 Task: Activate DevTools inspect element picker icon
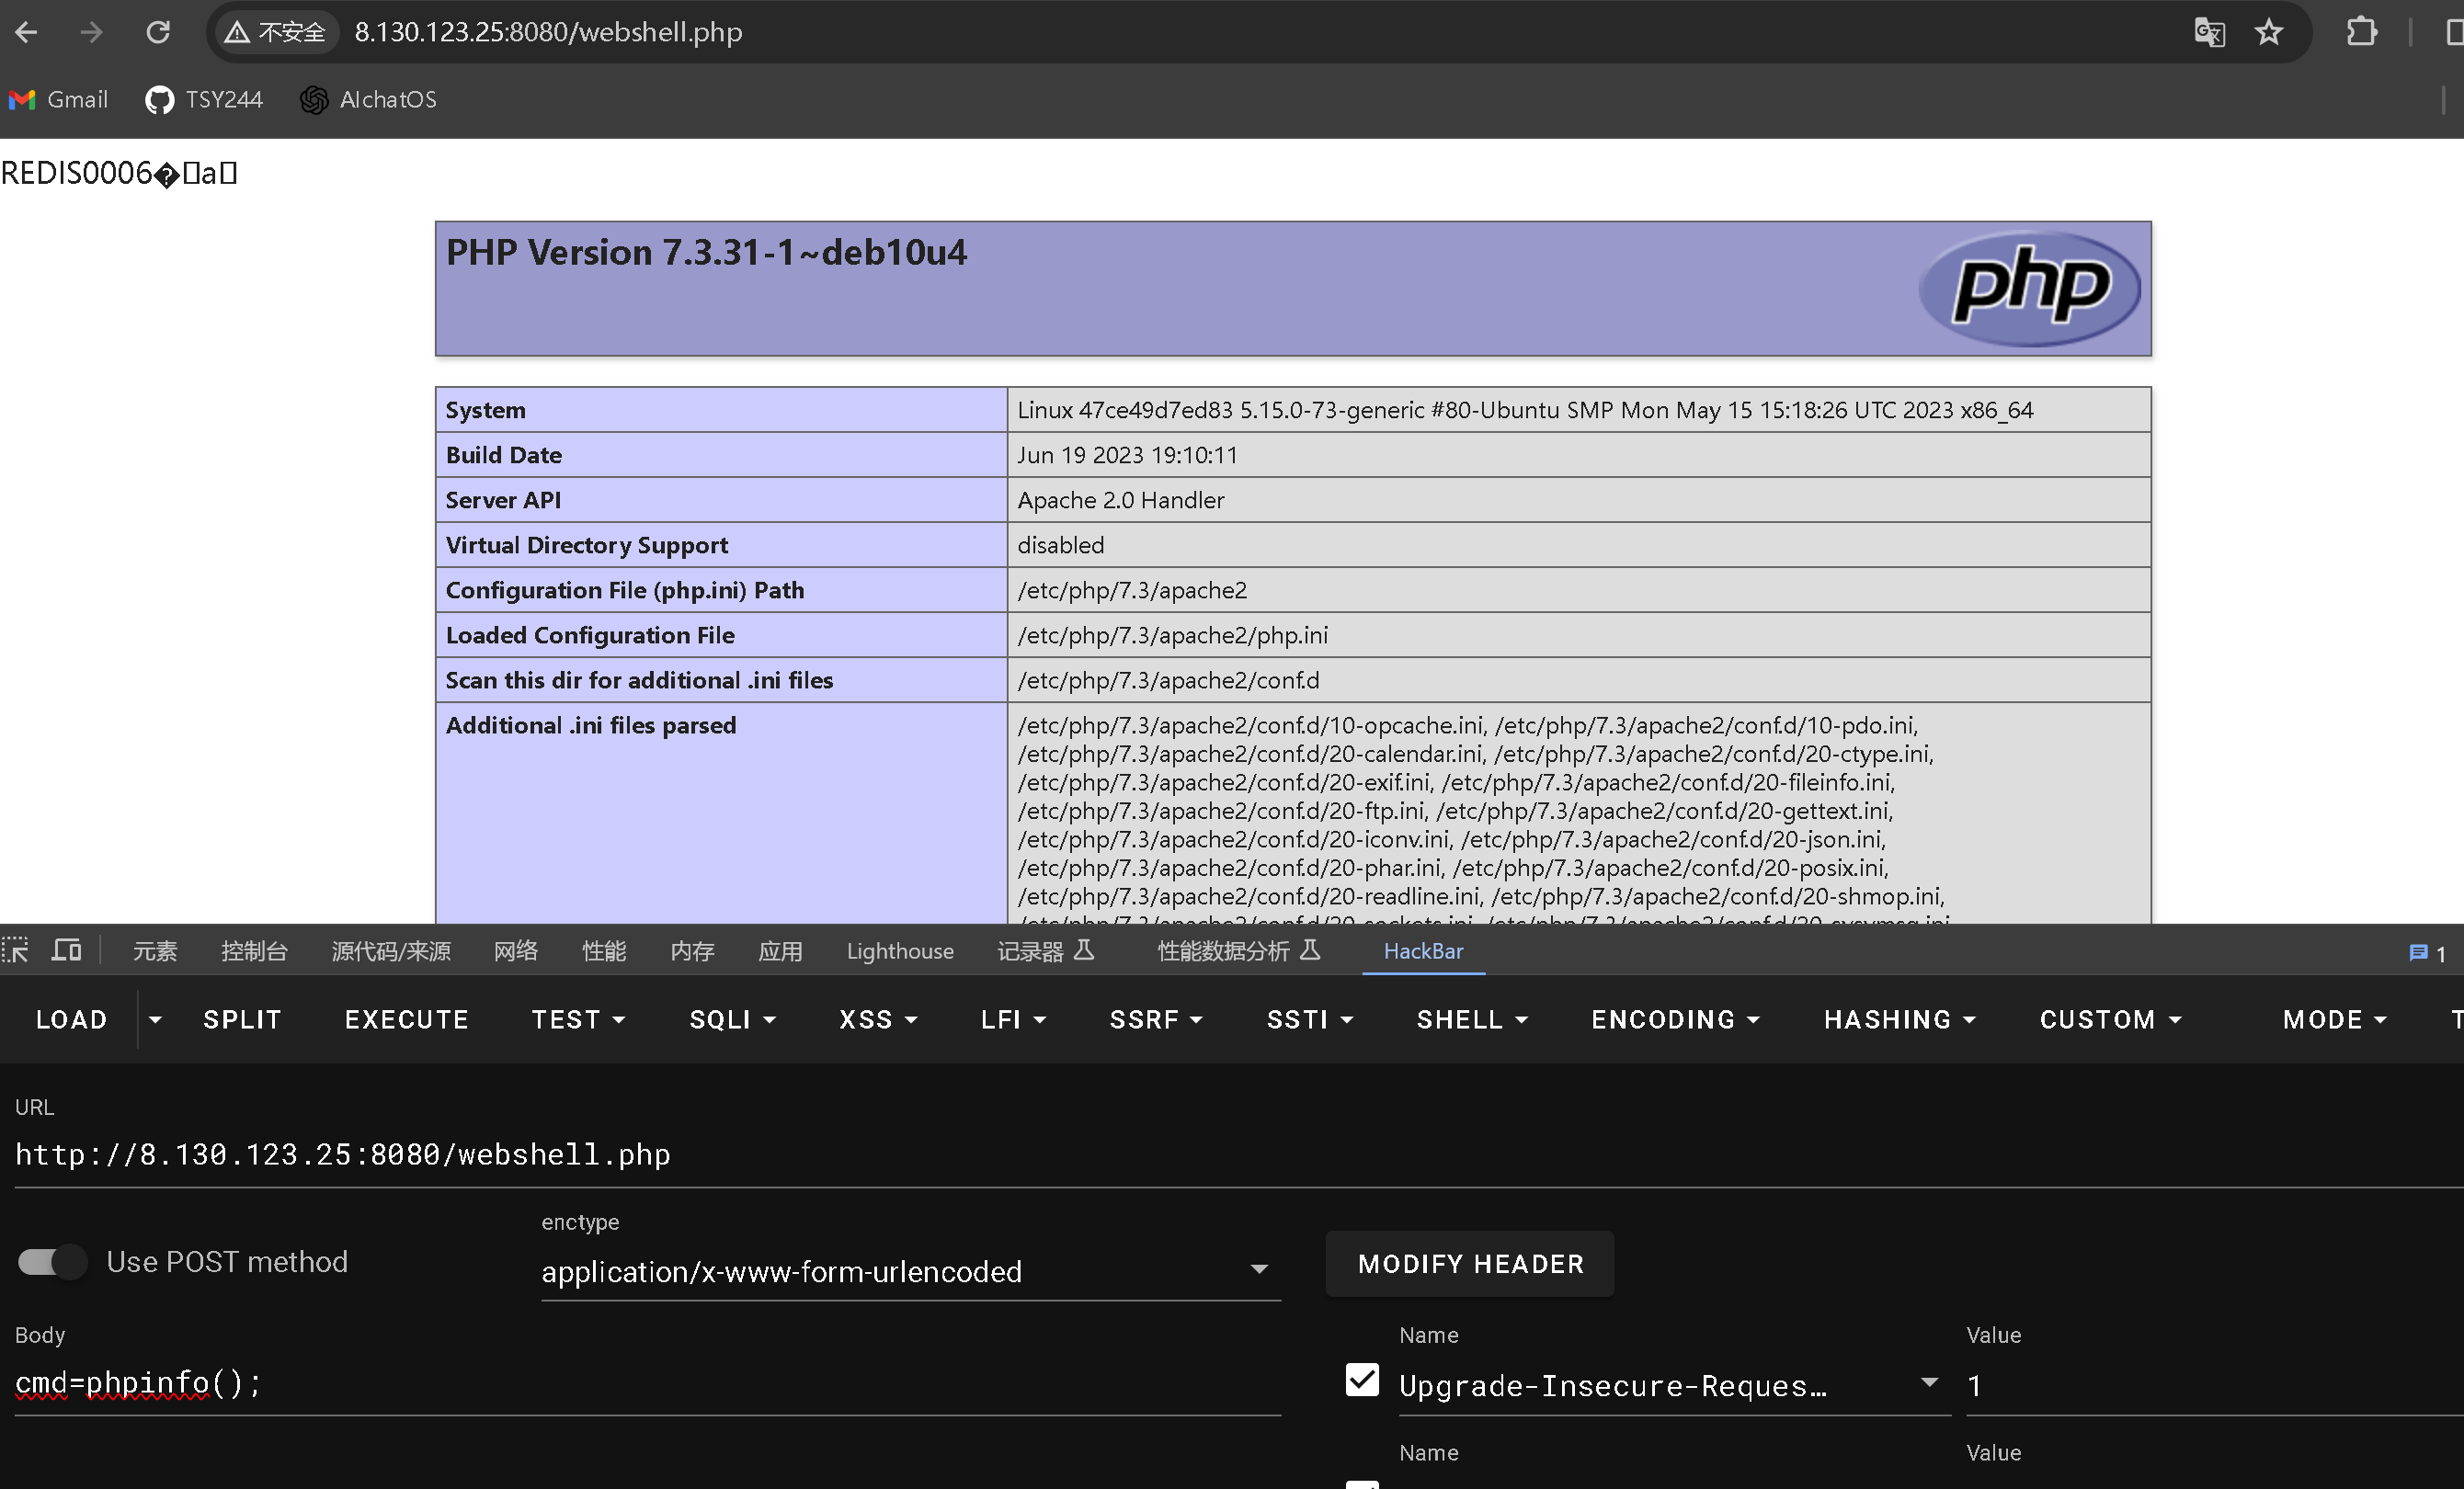coord(16,950)
